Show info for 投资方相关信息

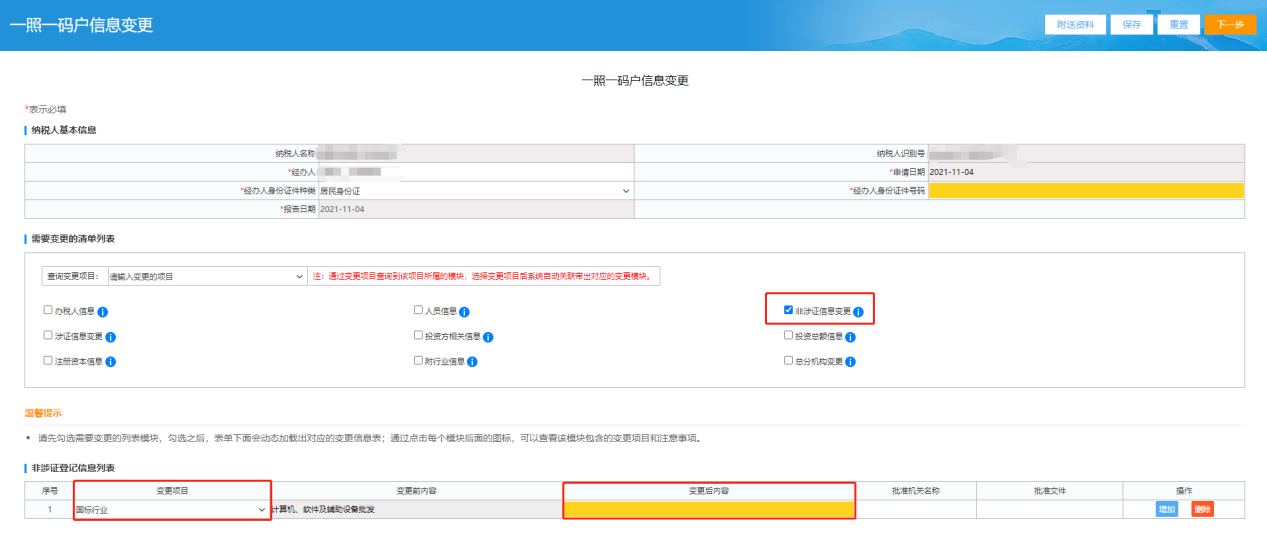pyautogui.click(x=488, y=337)
